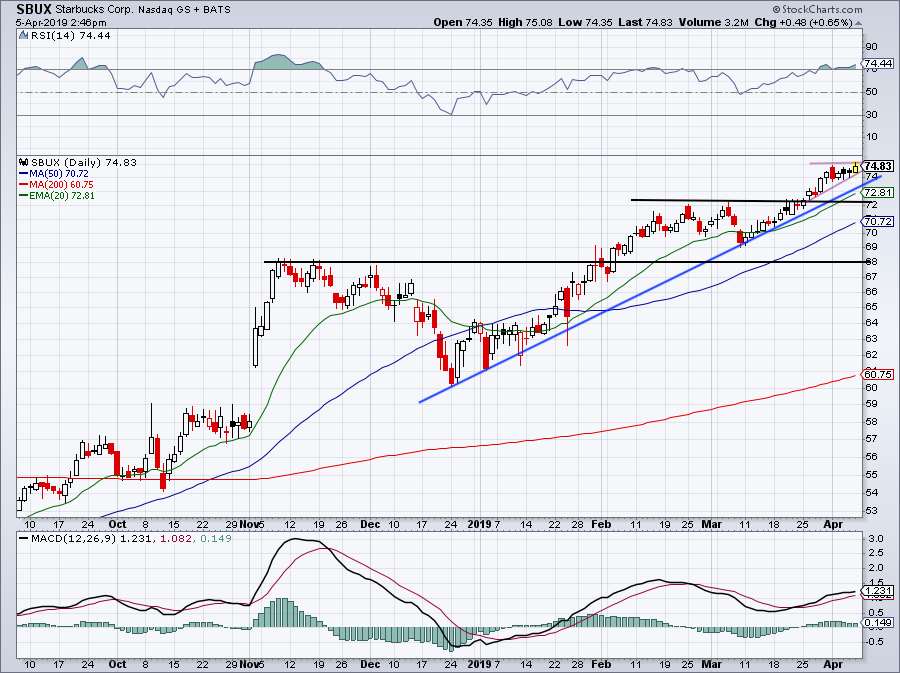
Task: Click the black MACD line legend marker
Action: click(24, 539)
